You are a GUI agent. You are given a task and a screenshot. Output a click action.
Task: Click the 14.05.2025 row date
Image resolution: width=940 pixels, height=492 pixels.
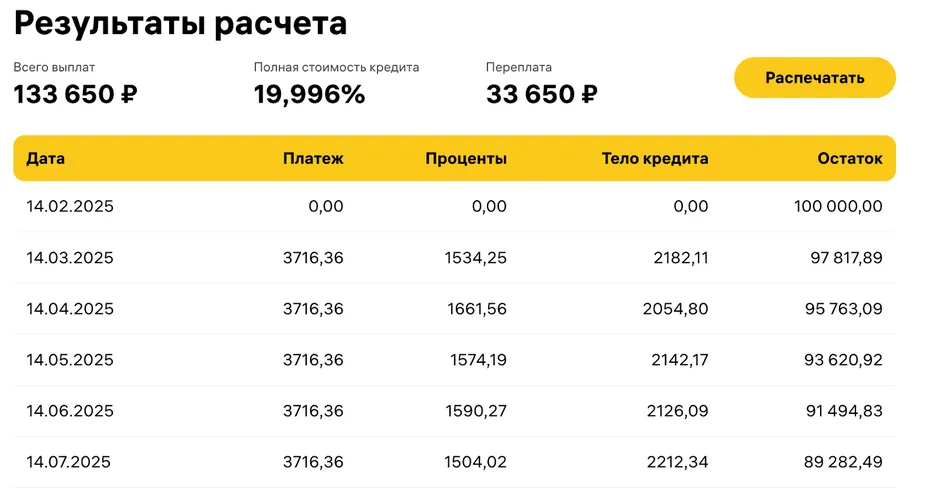coord(70,360)
